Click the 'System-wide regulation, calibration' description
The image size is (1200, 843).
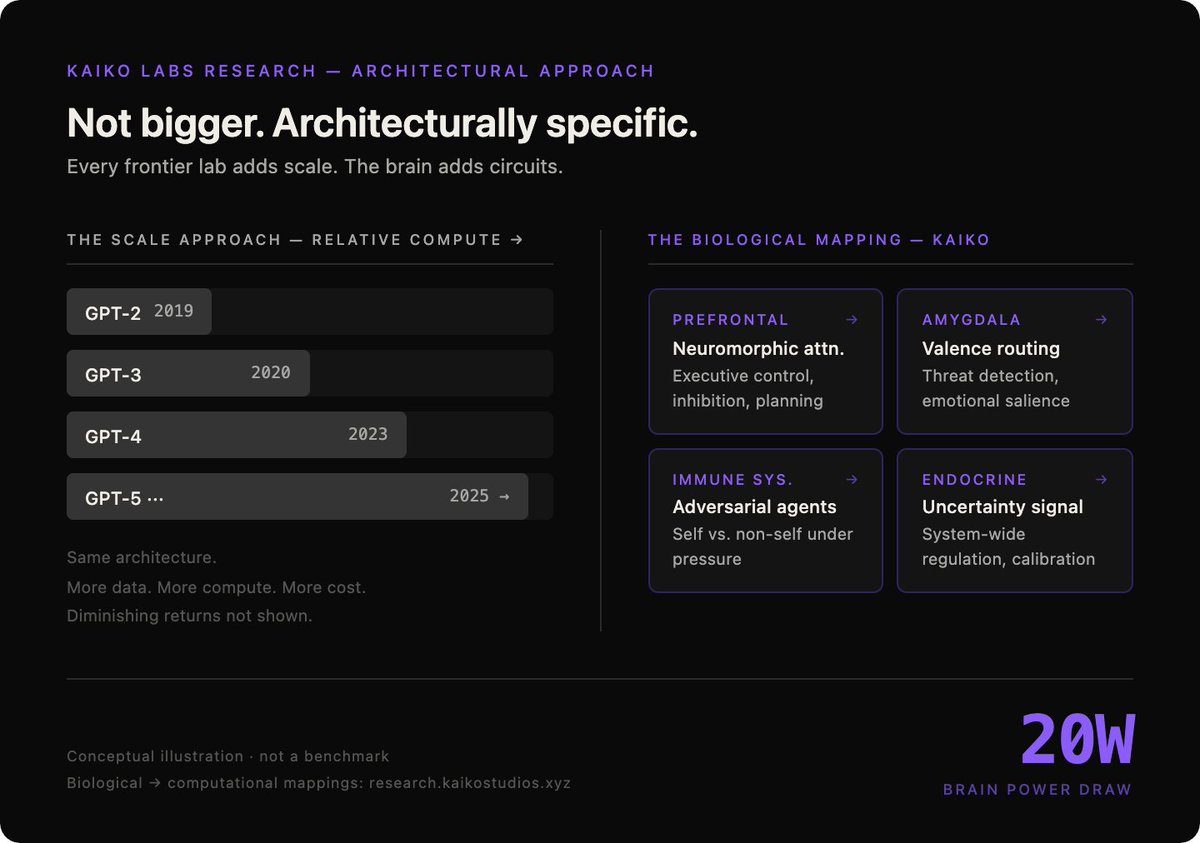pos(1008,547)
